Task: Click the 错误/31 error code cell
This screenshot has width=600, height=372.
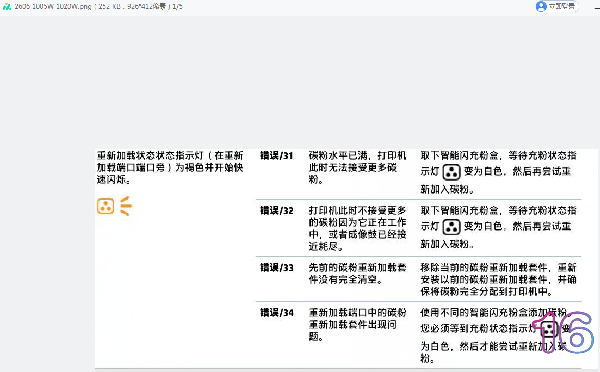Action: click(277, 156)
